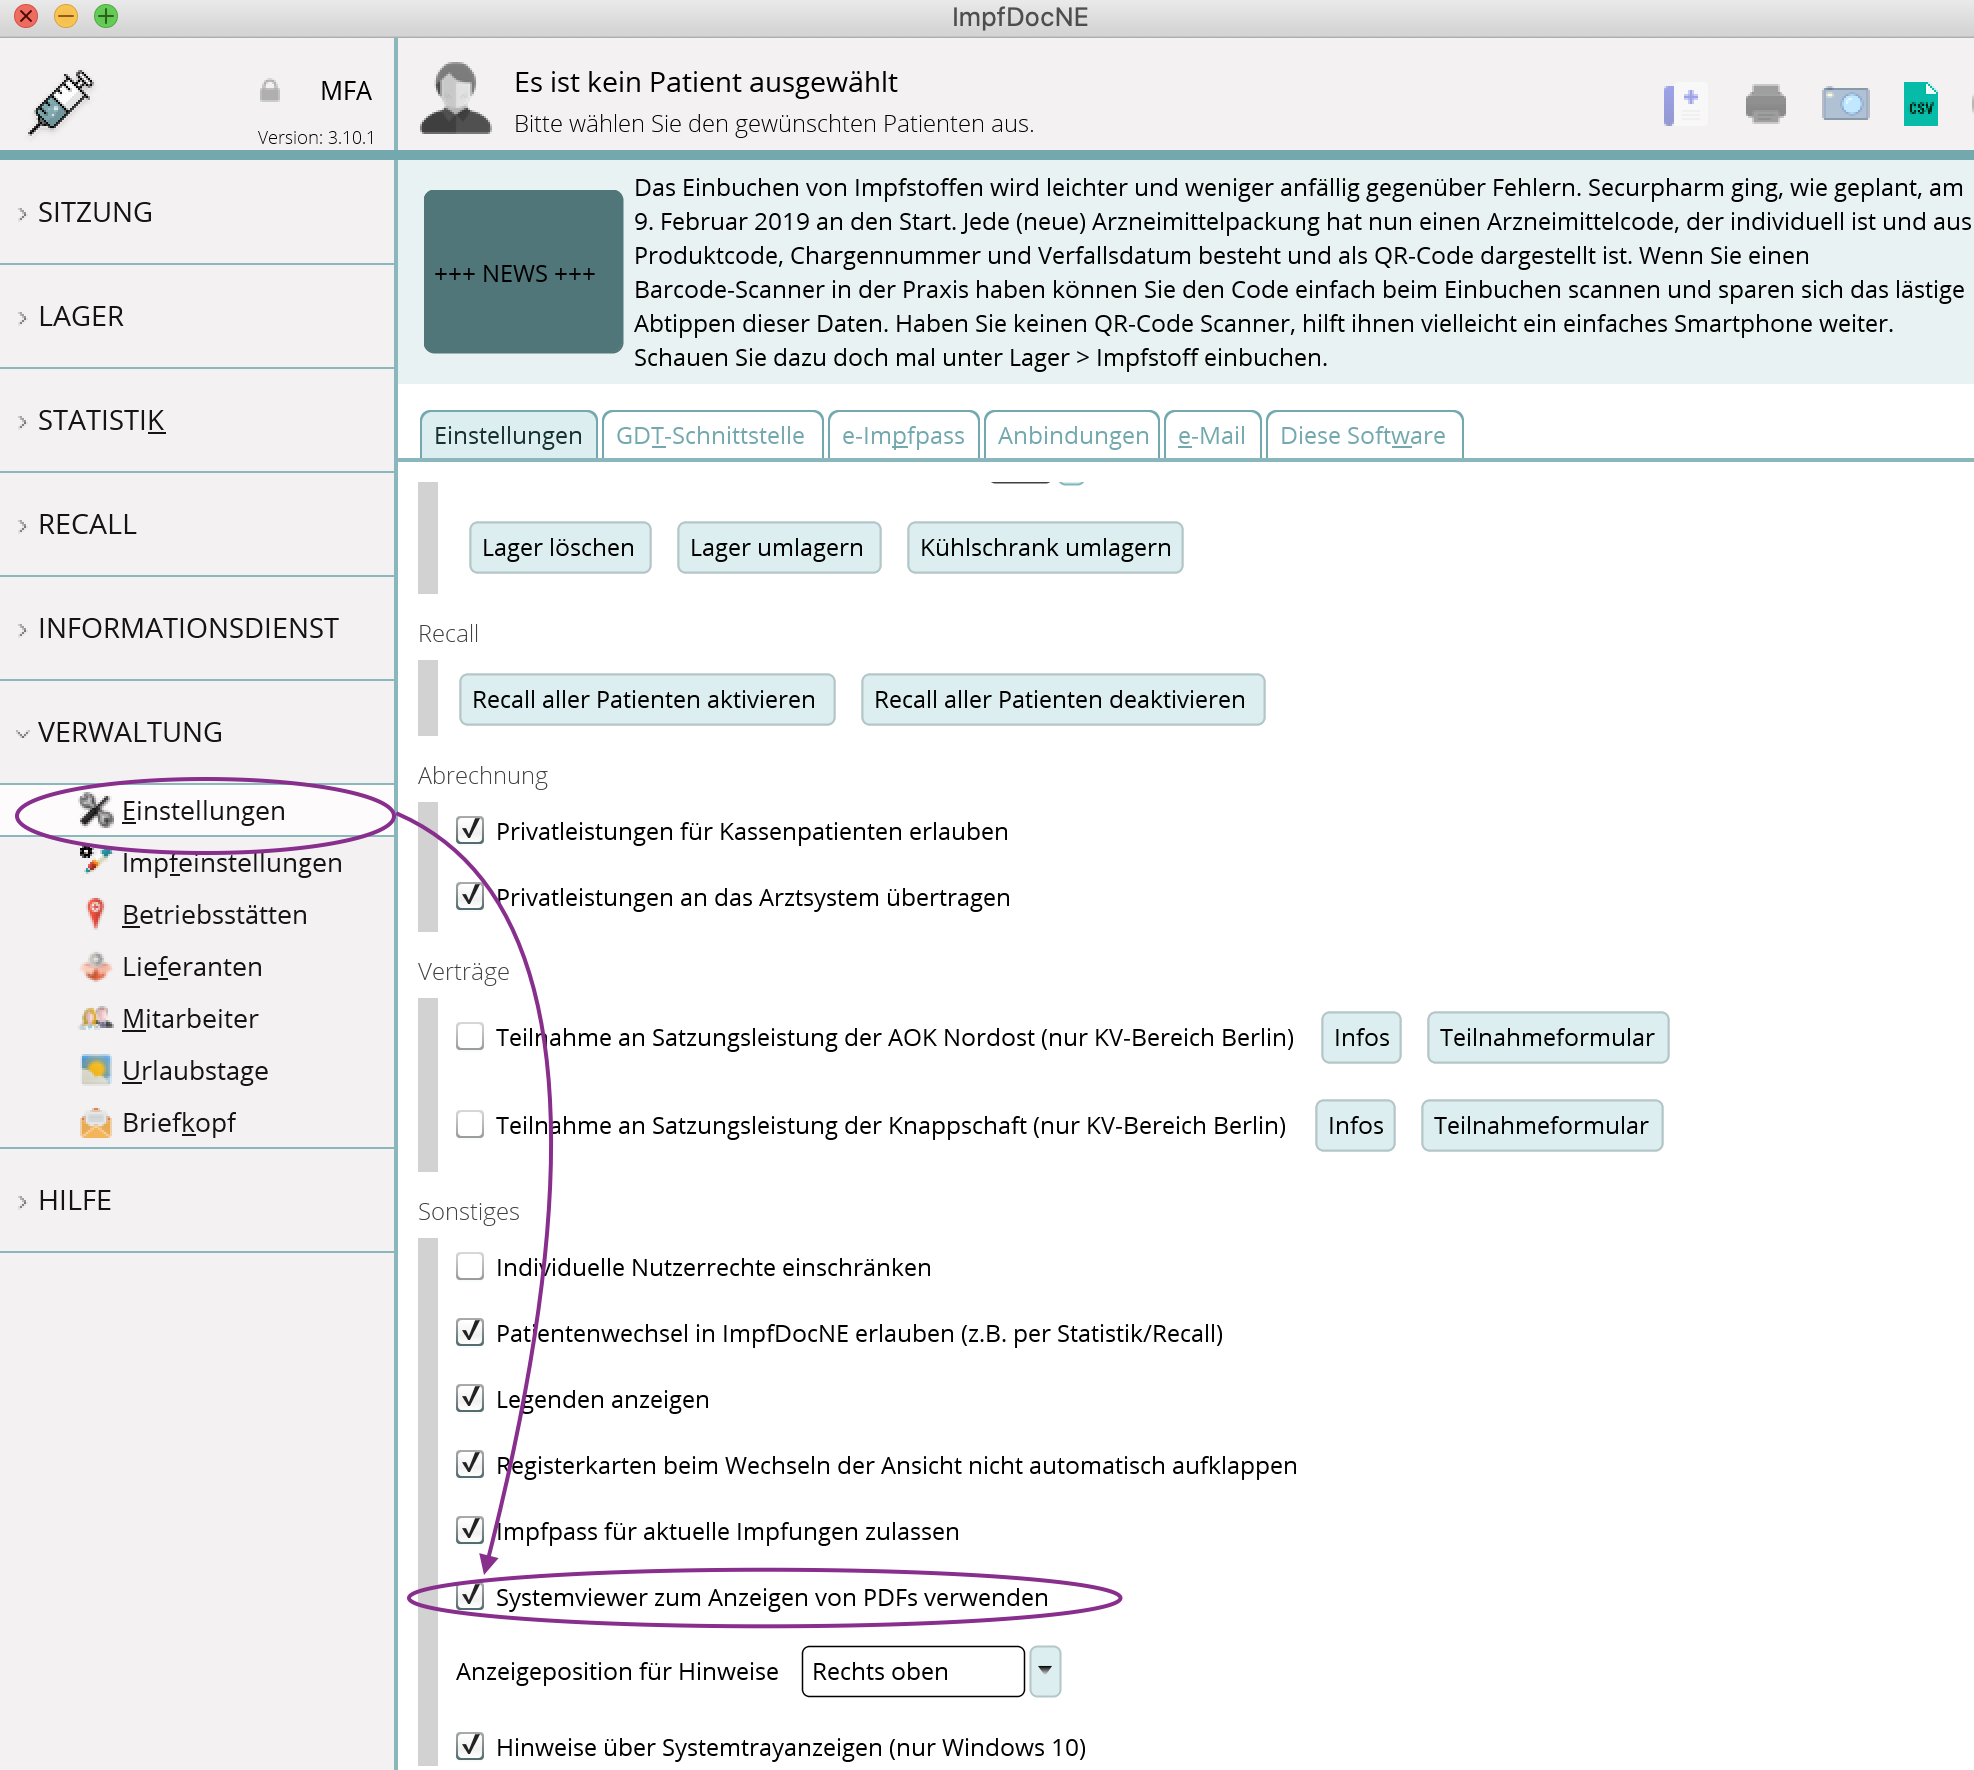Click the Einstellungen tools icon in sidebar
Screen dimensions: 1974x1770
point(96,810)
